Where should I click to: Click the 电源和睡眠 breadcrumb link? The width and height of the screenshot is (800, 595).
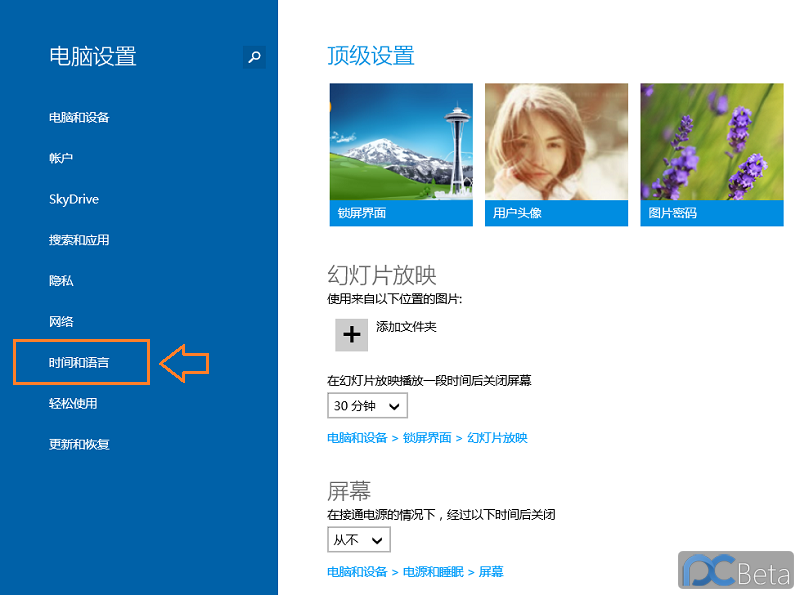[x=433, y=572]
